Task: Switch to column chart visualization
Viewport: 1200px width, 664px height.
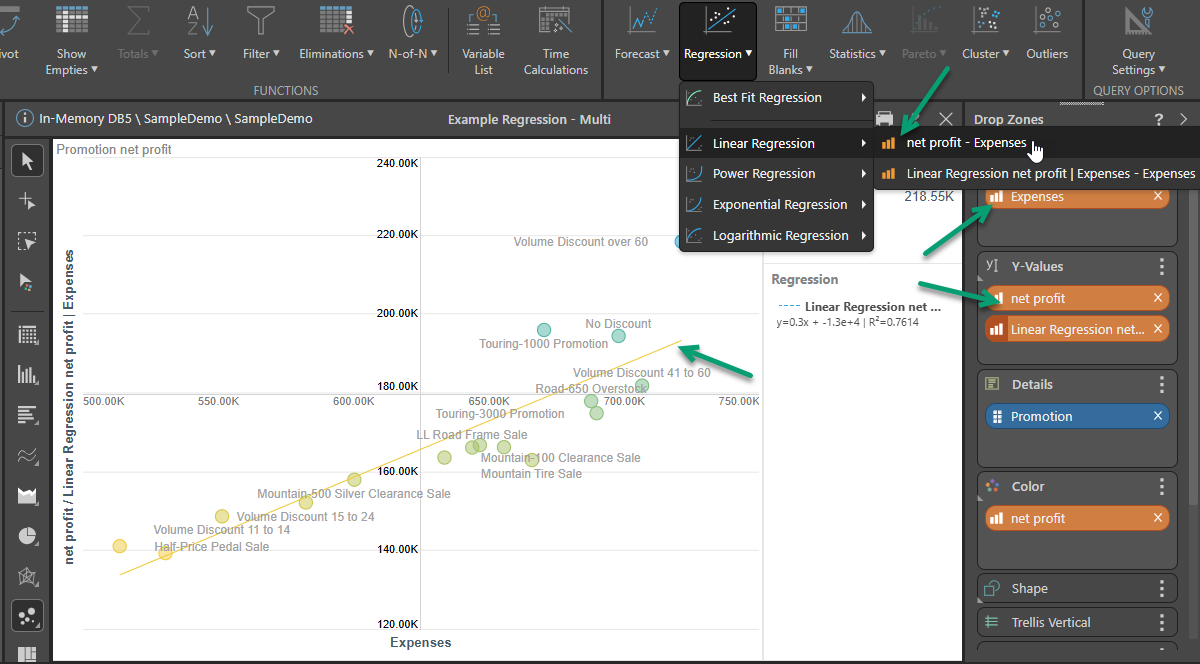Action: [x=27, y=375]
